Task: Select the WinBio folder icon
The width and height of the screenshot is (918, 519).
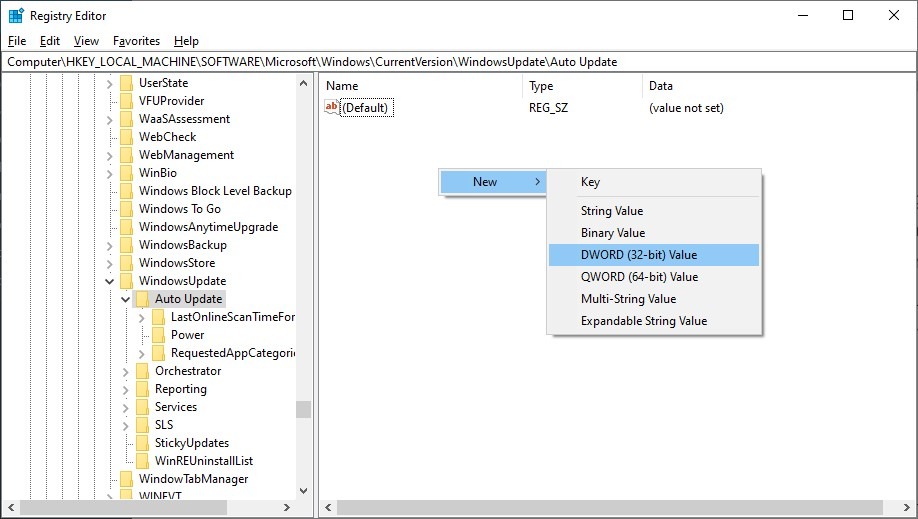Action: click(126, 173)
